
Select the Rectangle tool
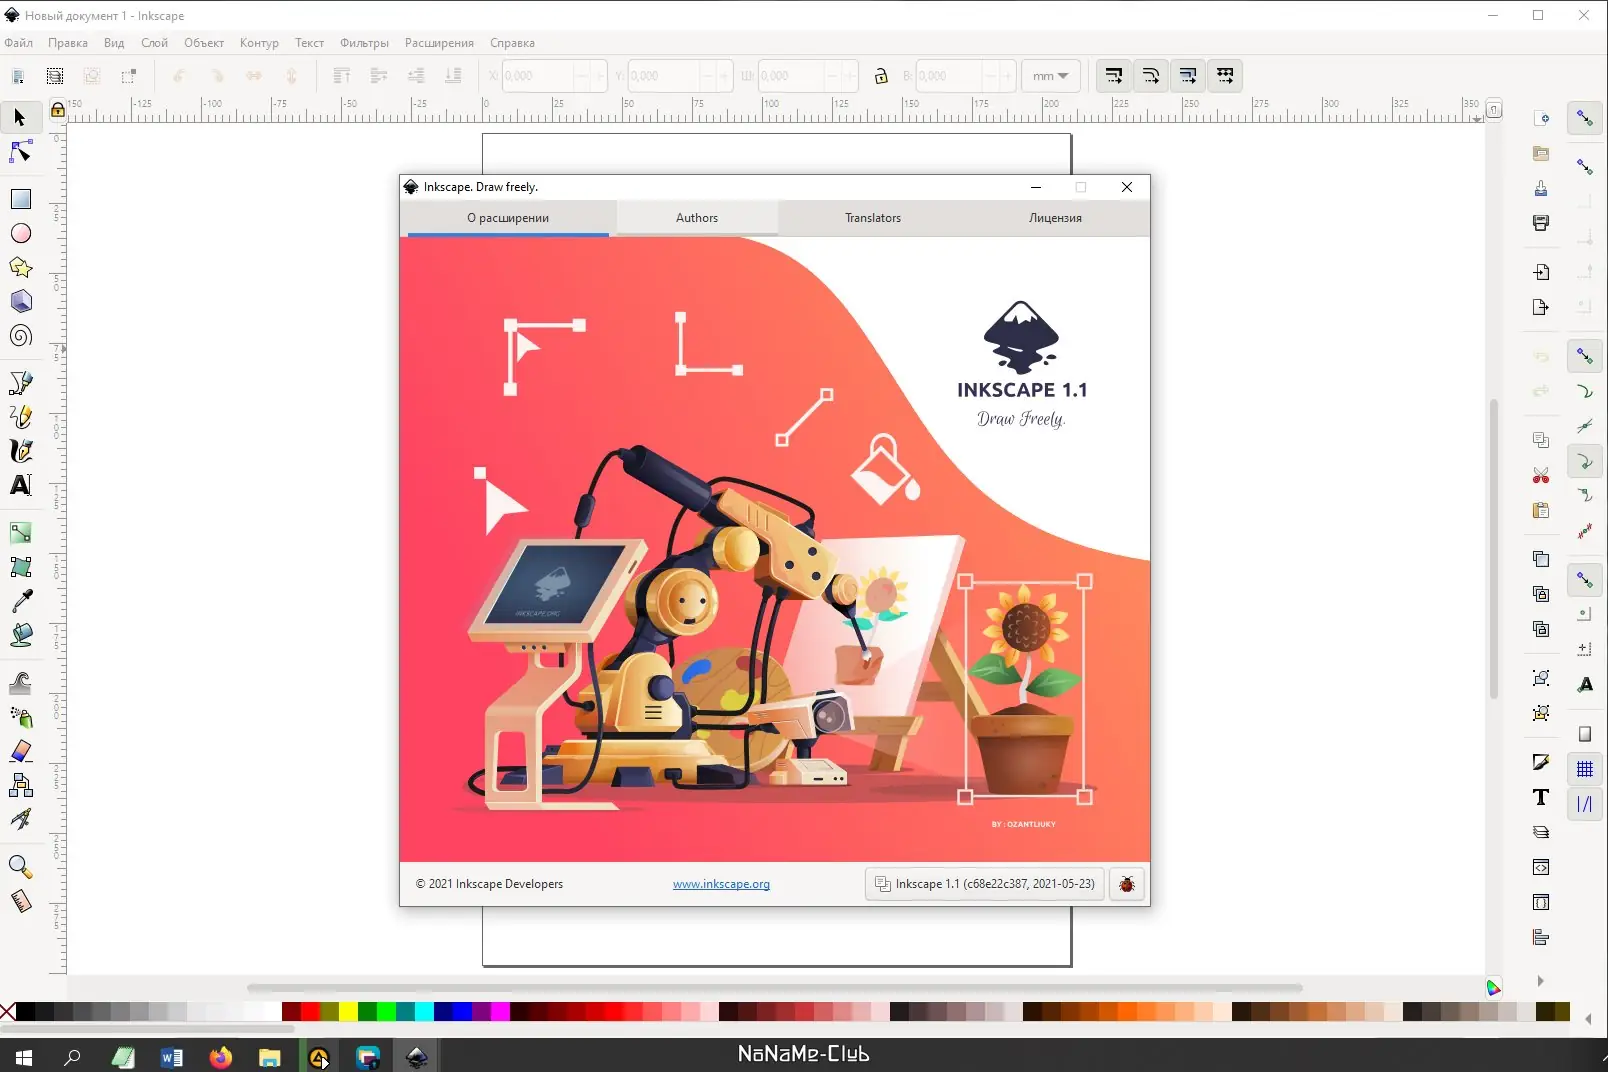(x=20, y=200)
